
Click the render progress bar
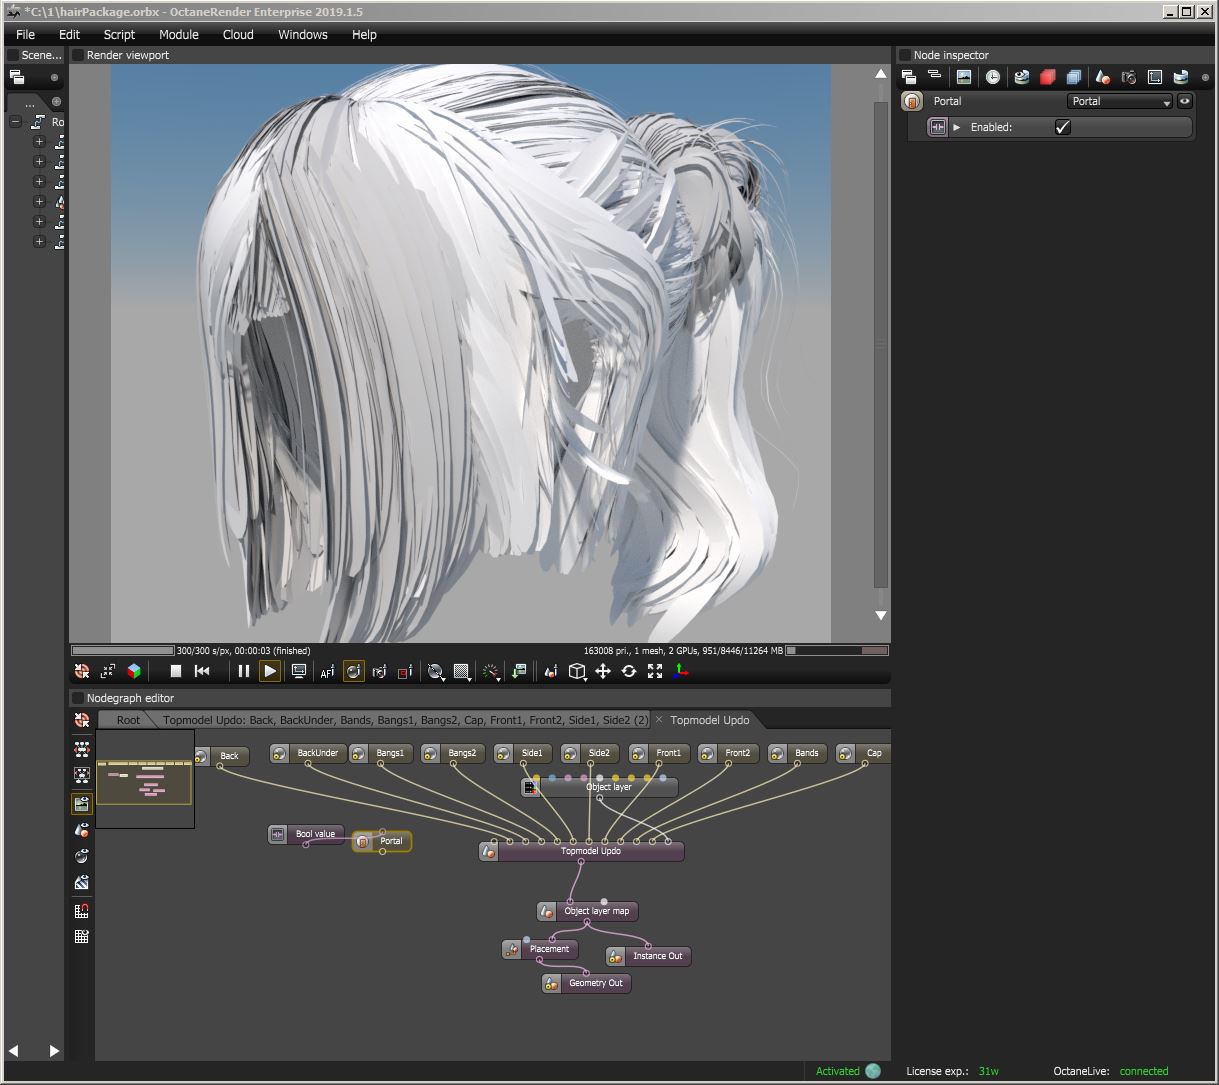(123, 651)
